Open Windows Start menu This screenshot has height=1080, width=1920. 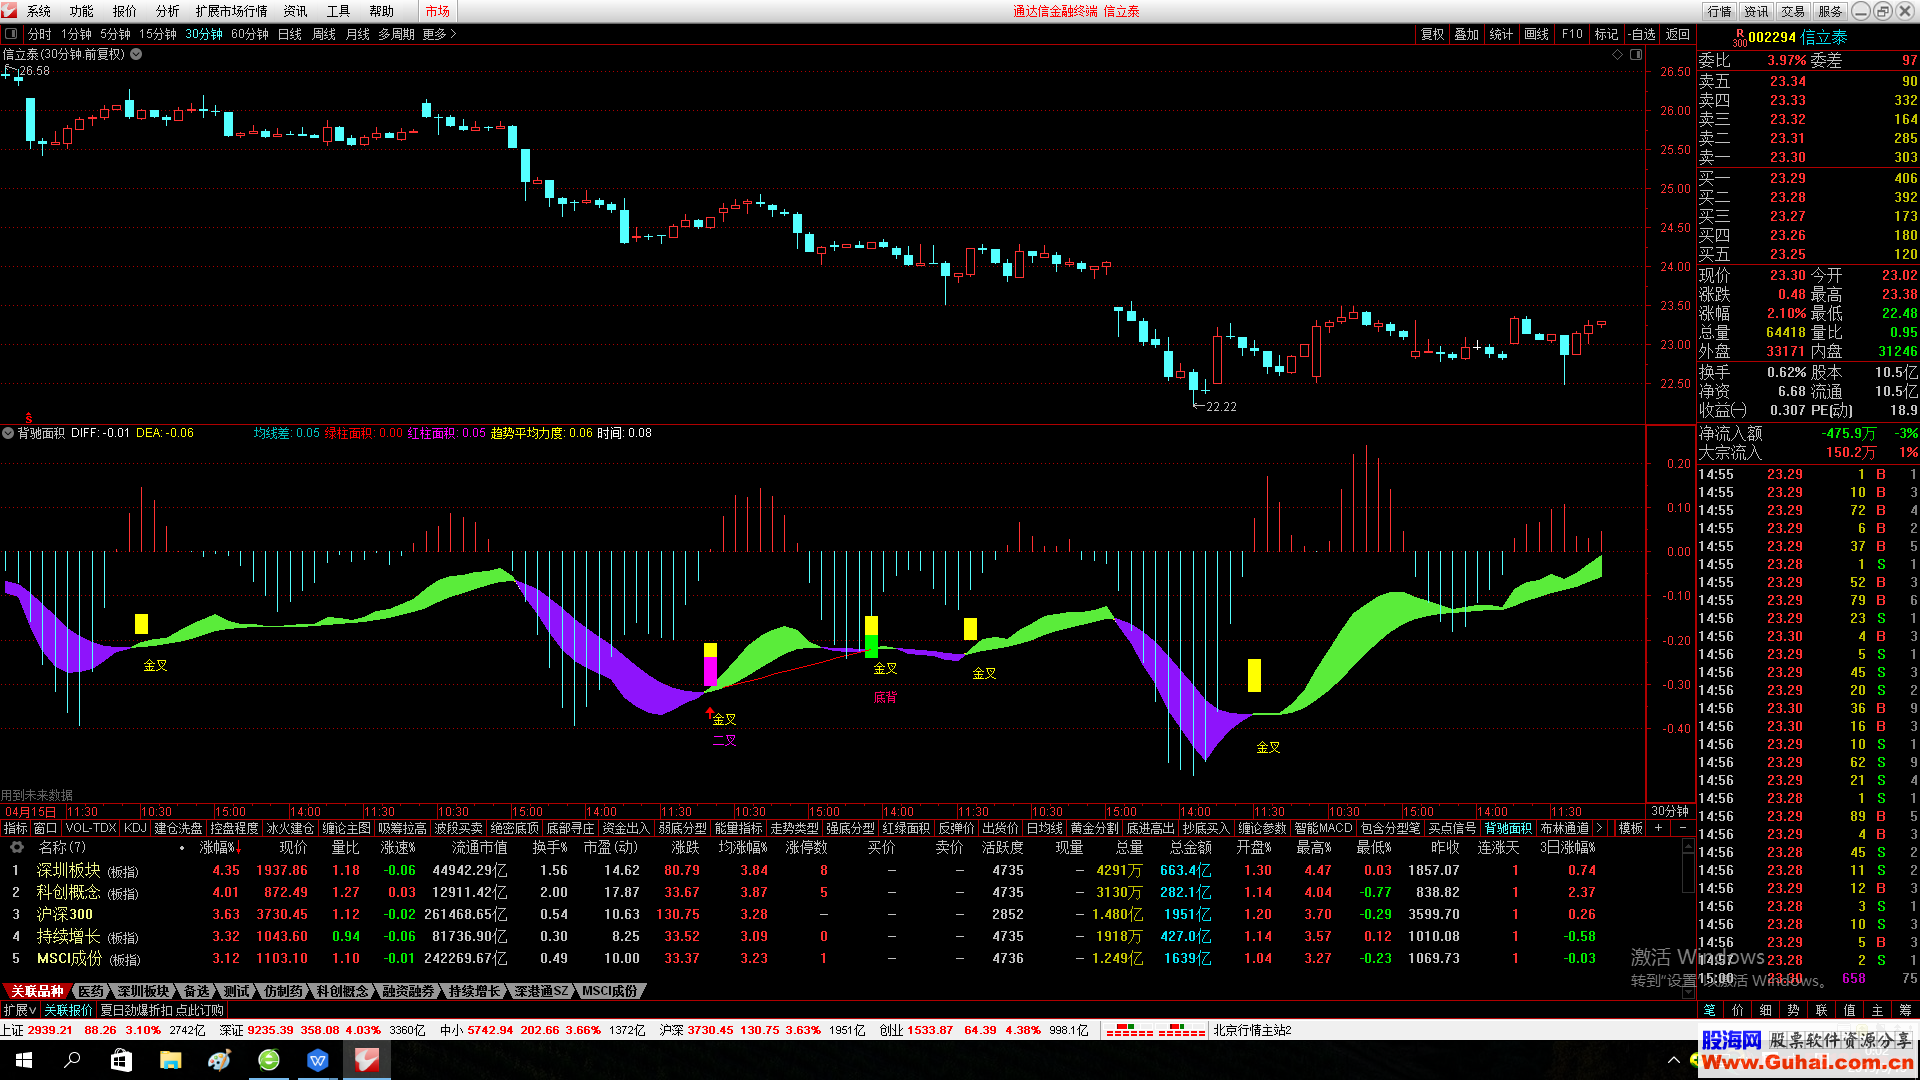[x=24, y=1060]
